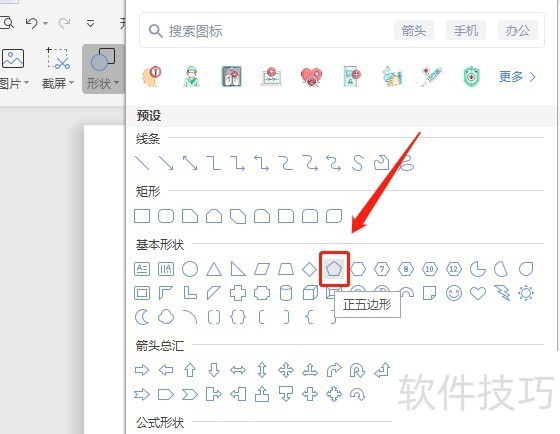560x434 pixels.
Task: Choose the chevron arrow shape
Action: (190, 394)
